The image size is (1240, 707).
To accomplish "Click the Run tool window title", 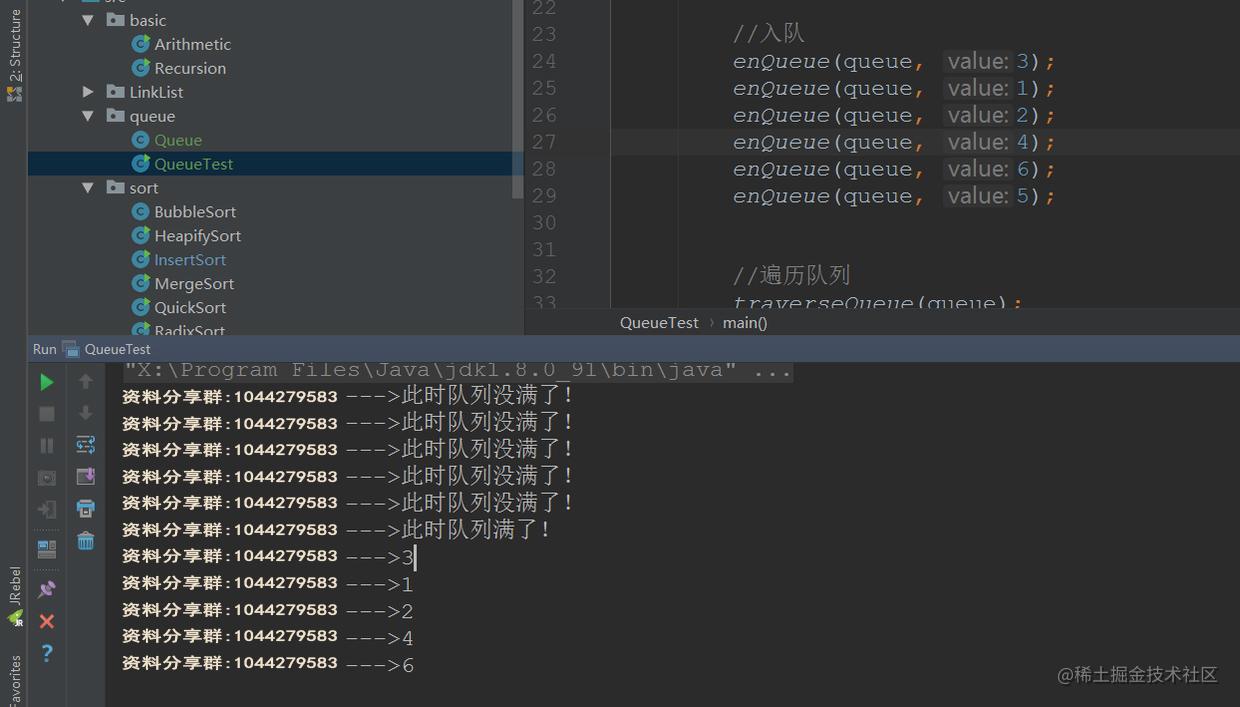I will pyautogui.click(x=44, y=349).
